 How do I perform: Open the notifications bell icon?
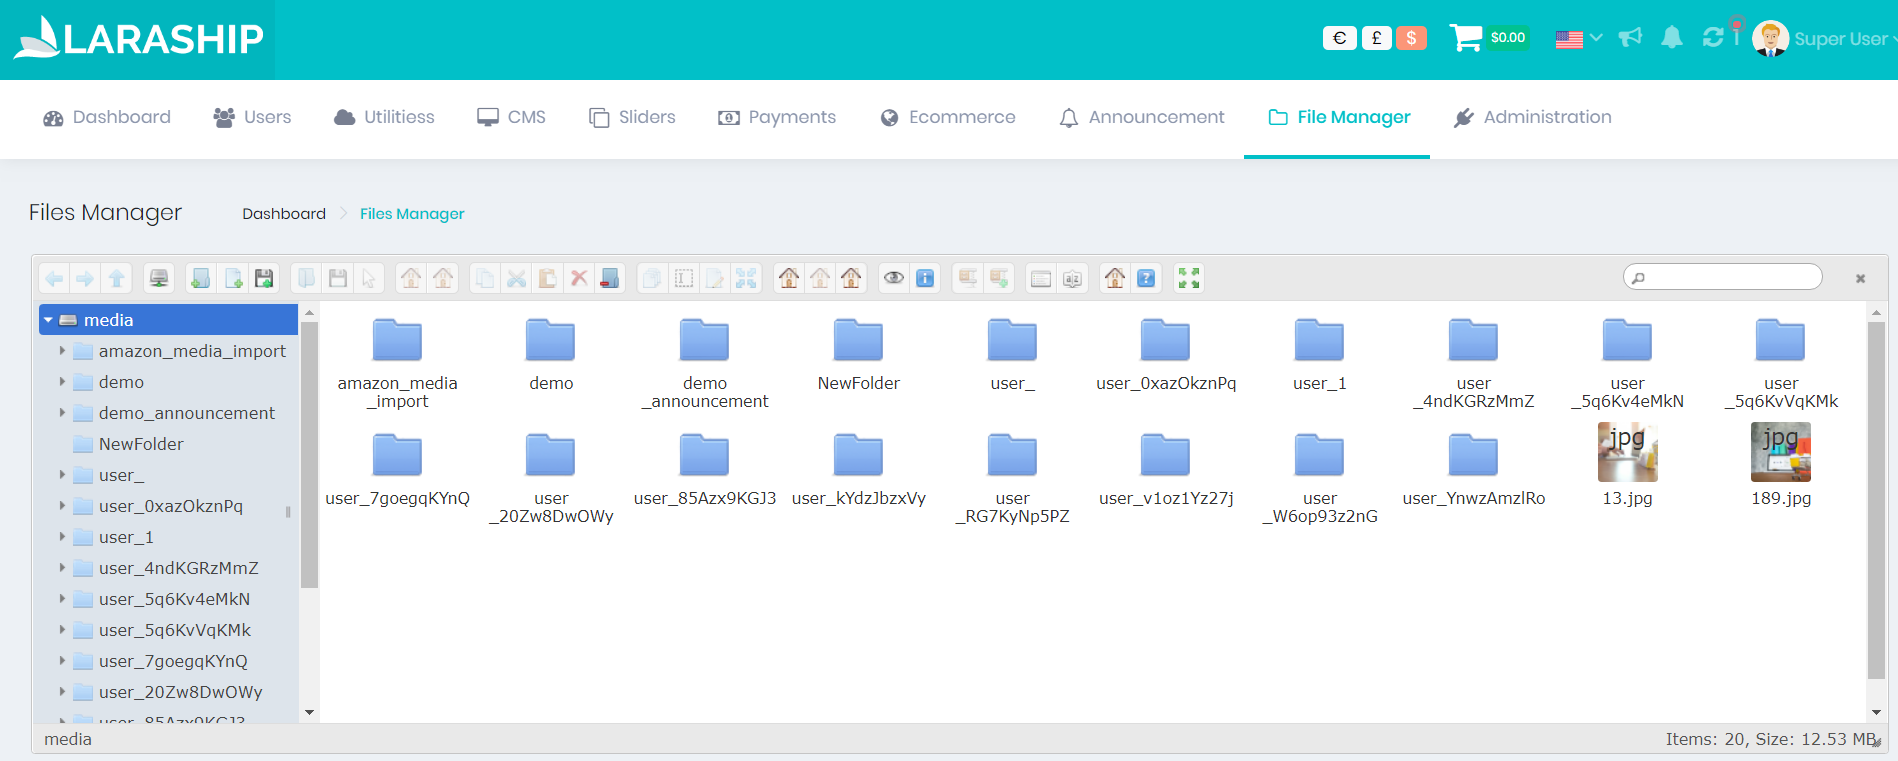click(x=1671, y=38)
